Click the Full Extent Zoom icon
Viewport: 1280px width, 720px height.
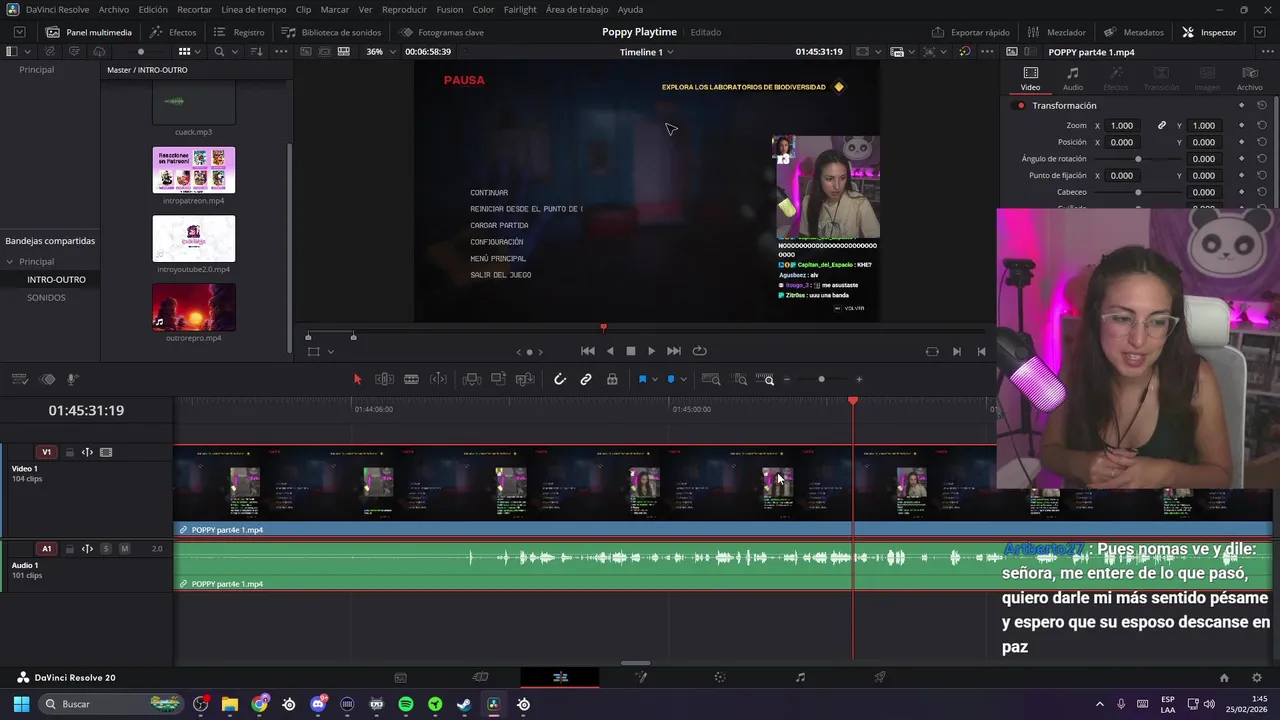[x=711, y=379]
